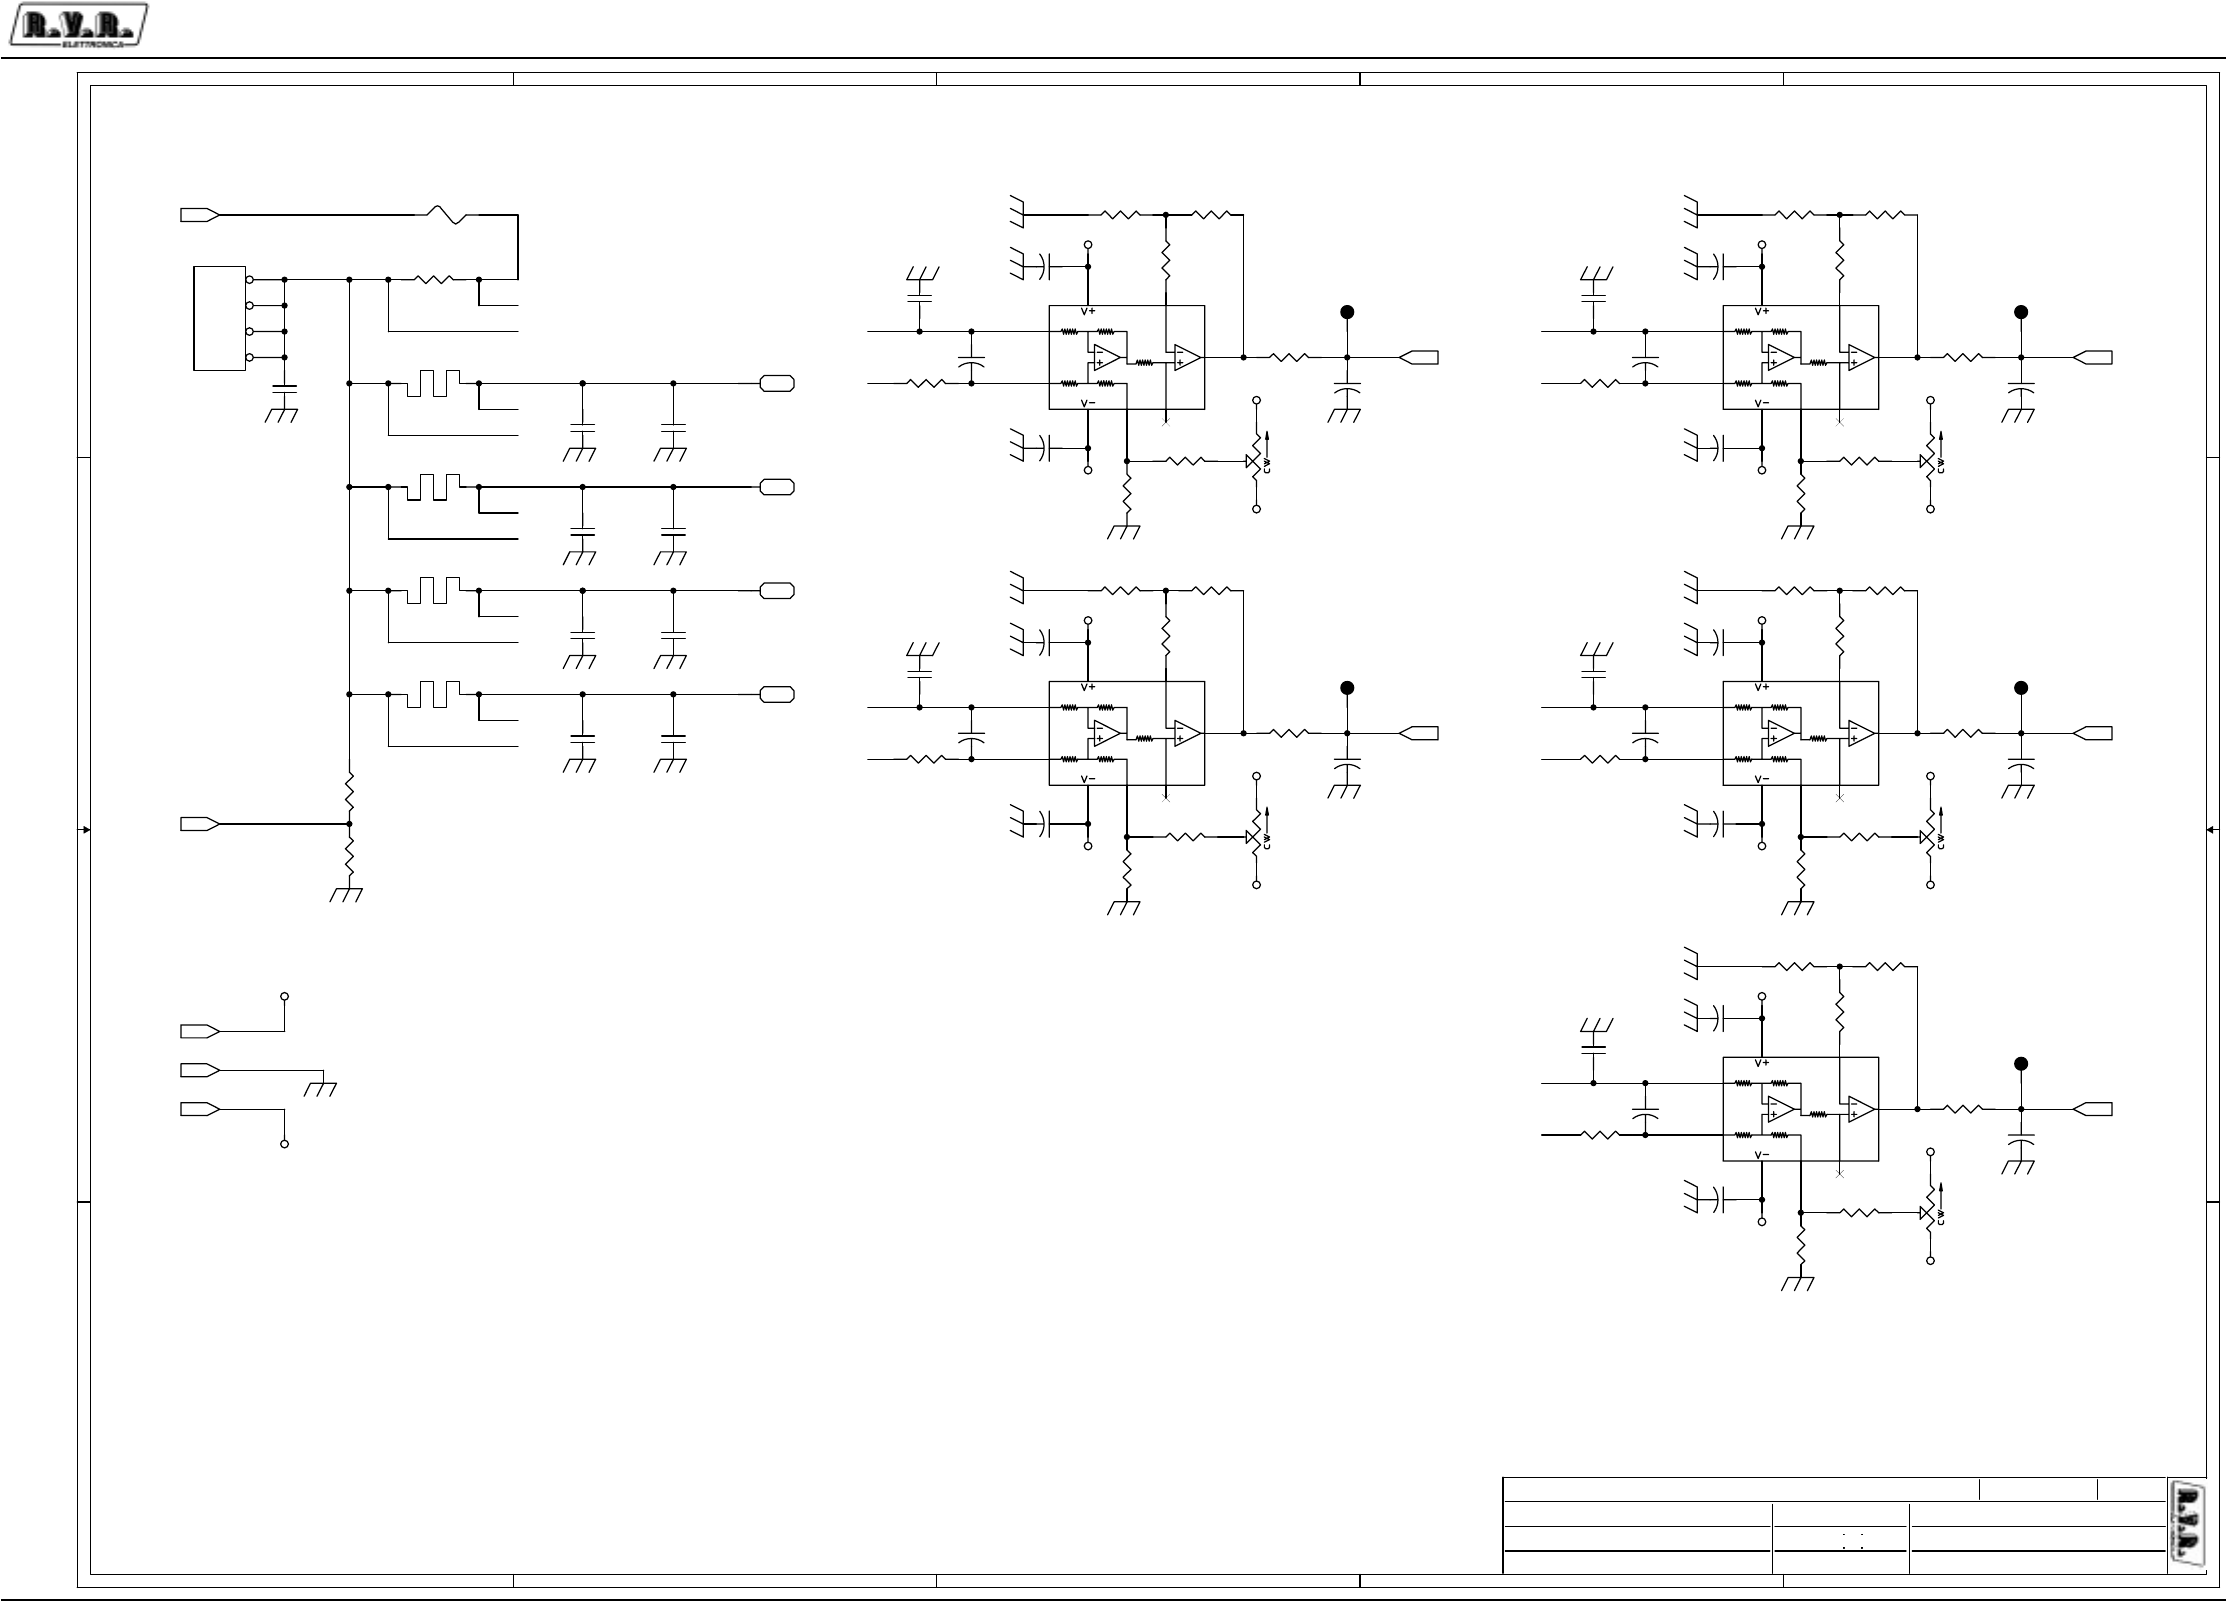Click the output port of the top-right amplifier circuit
Image resolution: width=2226 pixels, height=1601 pixels.
(2094, 357)
